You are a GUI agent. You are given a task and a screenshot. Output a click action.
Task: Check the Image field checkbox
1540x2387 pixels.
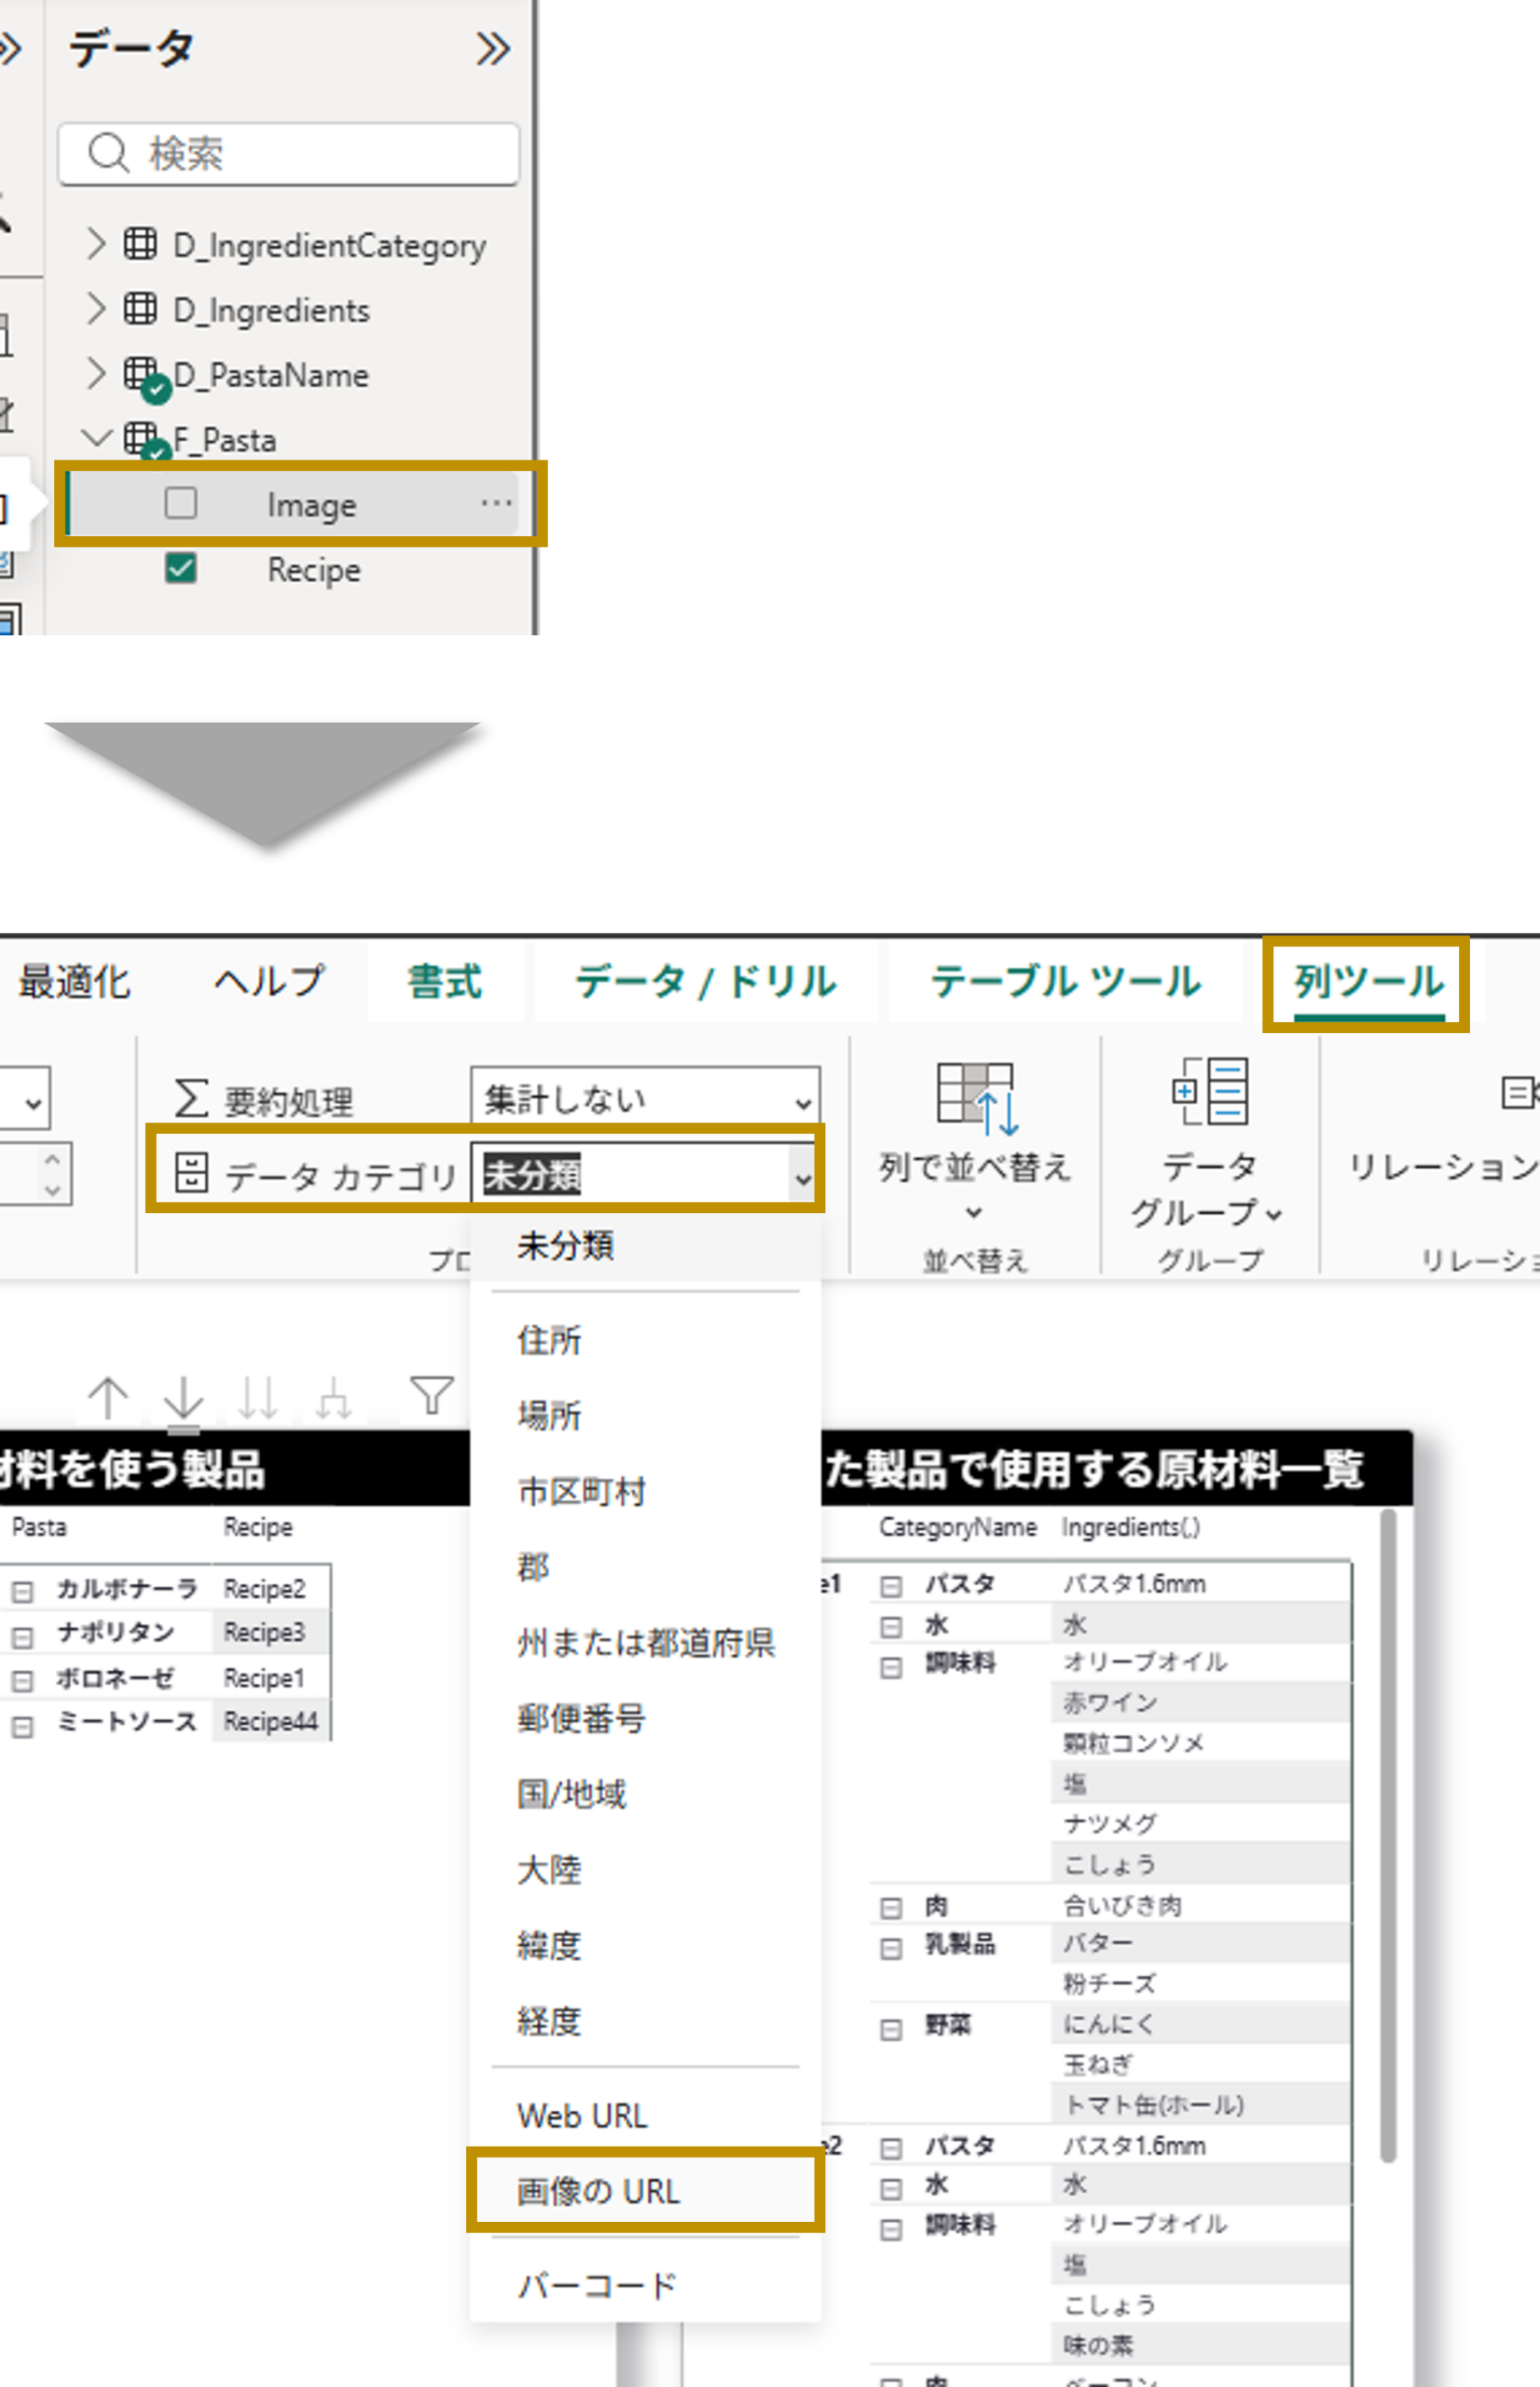coord(181,503)
